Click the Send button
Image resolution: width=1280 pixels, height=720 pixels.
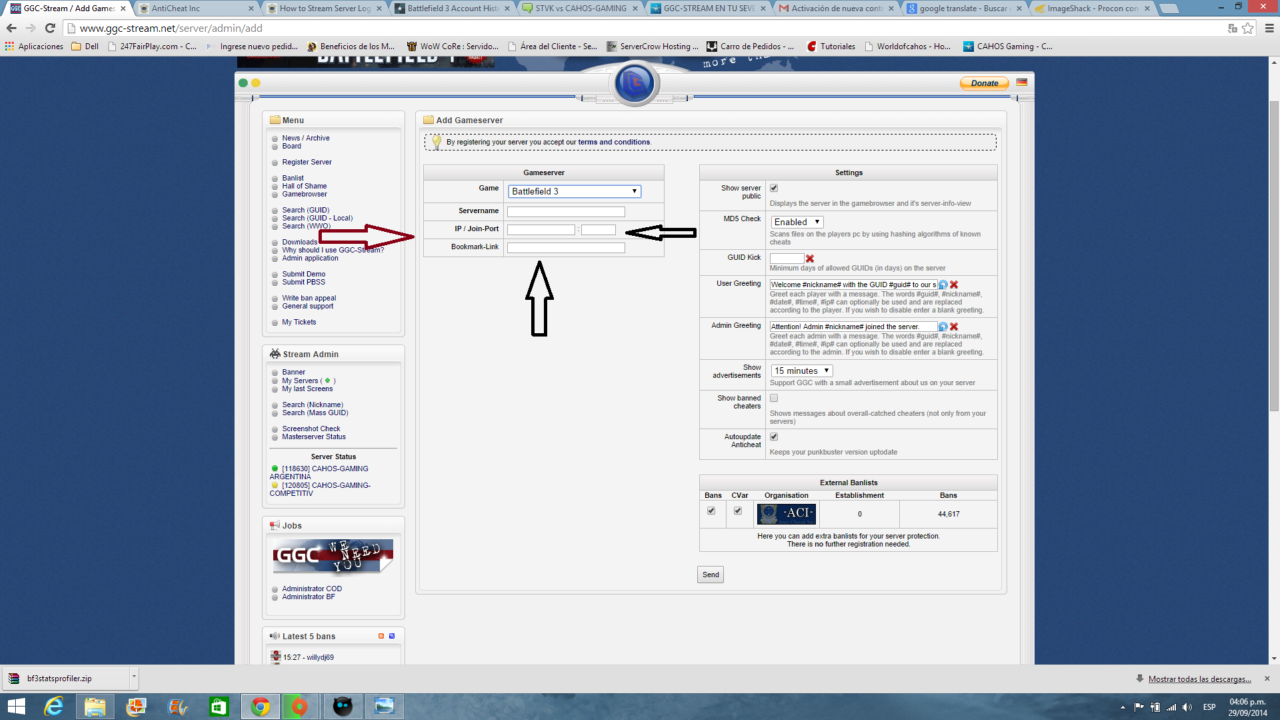click(x=710, y=575)
